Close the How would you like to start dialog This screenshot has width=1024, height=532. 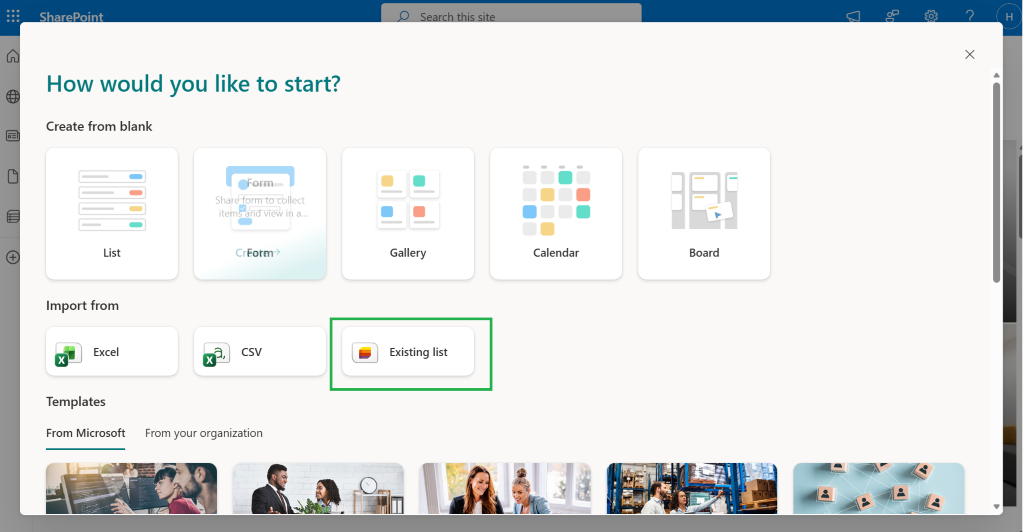(970, 54)
